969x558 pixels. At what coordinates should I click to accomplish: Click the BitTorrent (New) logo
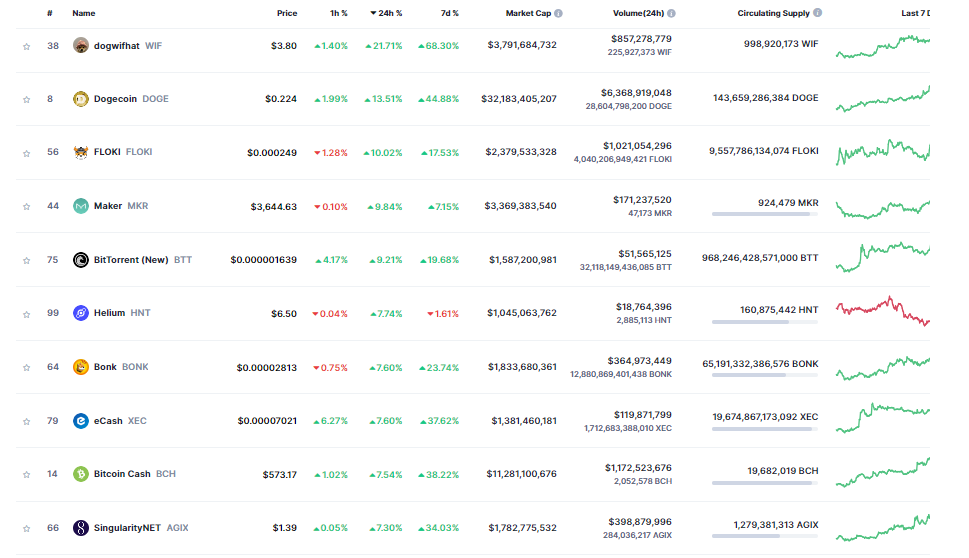(80, 260)
